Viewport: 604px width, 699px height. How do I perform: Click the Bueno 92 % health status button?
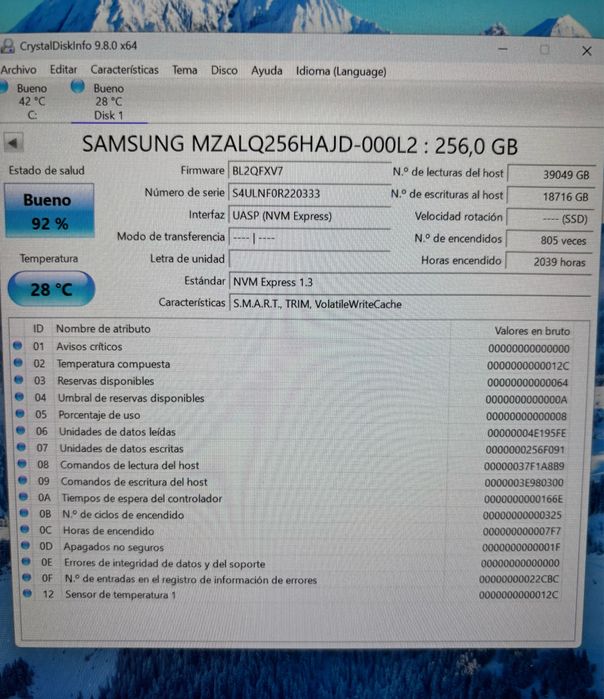49,210
